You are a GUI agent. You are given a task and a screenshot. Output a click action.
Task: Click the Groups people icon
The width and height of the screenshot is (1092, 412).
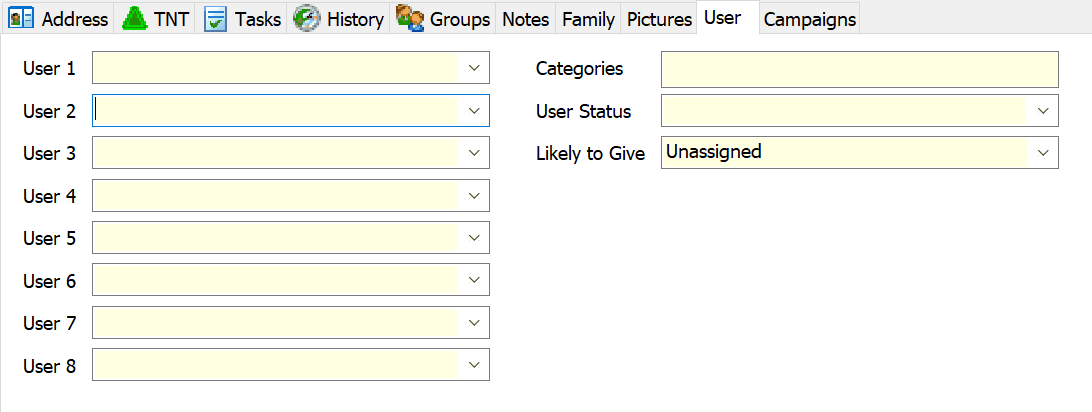point(410,19)
